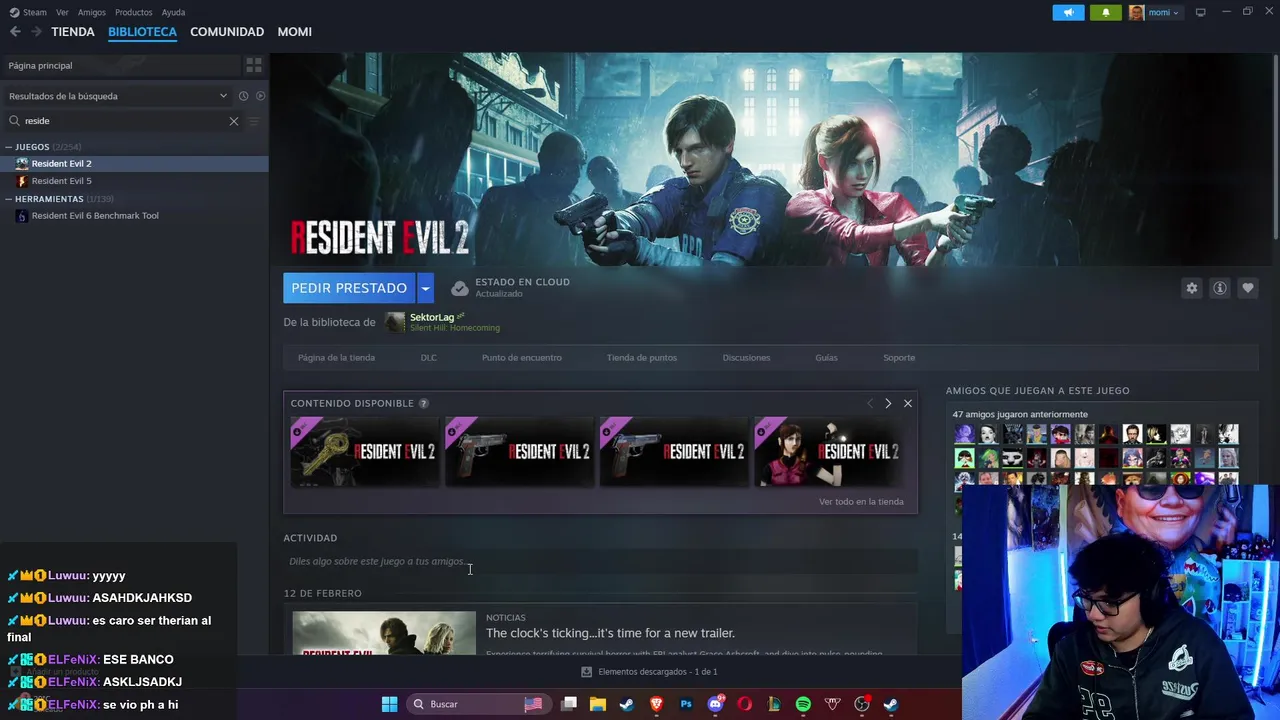Open OBS Studio from taskbar
1280x720 pixels.
[862, 704]
